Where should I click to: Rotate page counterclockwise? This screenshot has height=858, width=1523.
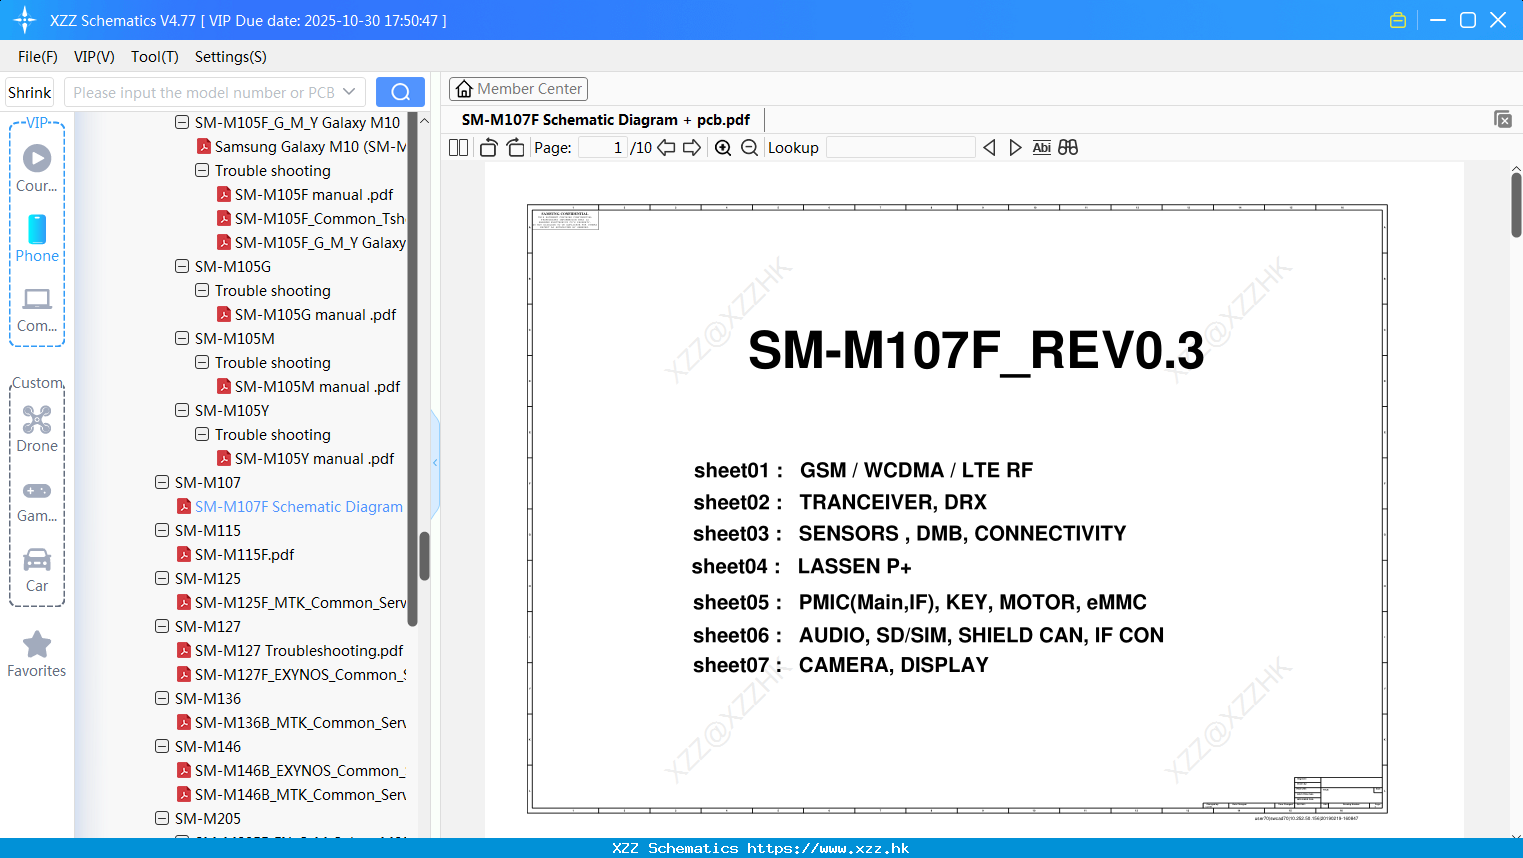pos(488,147)
